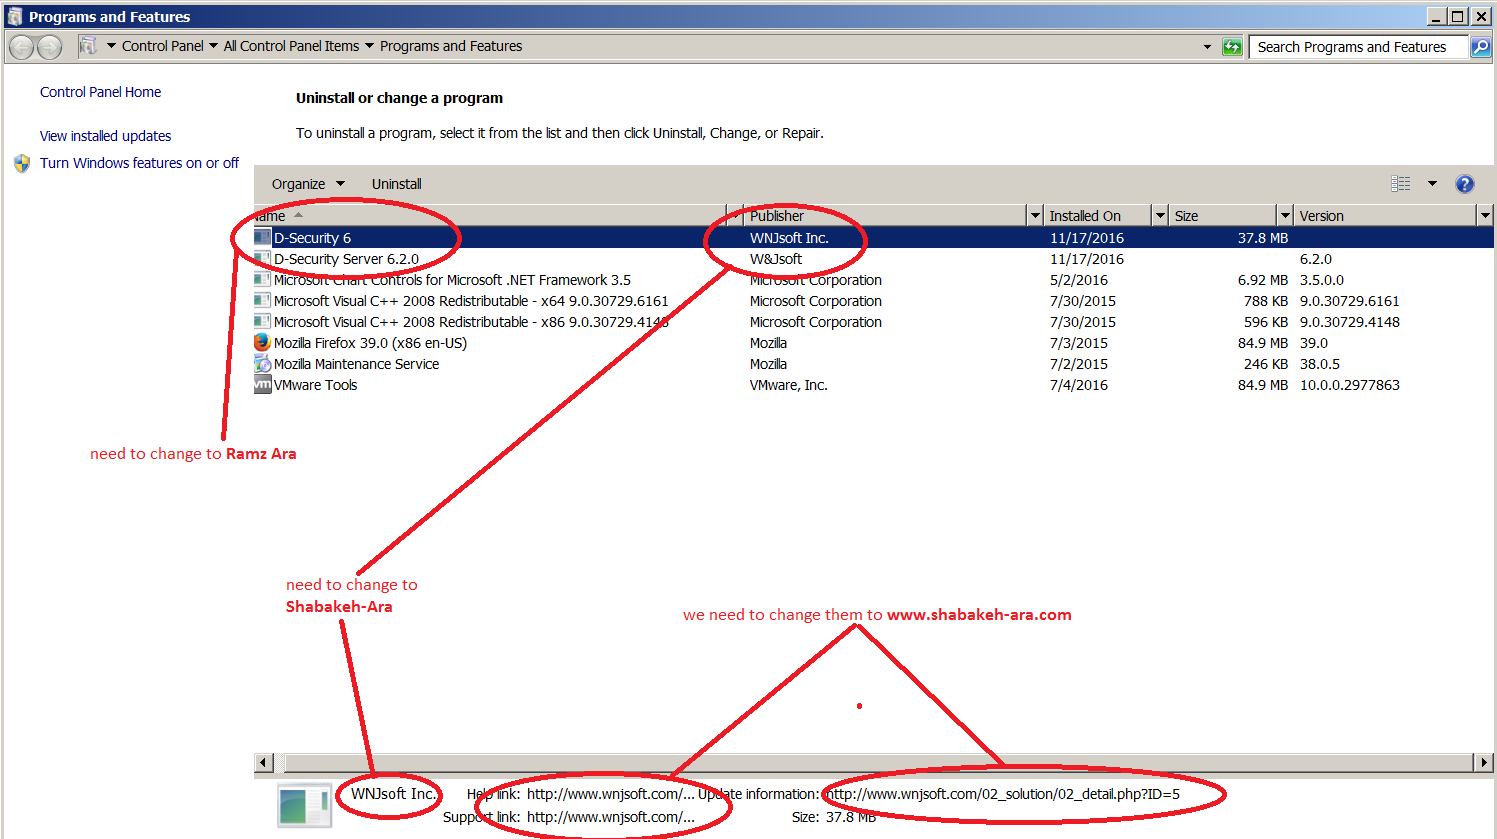Image resolution: width=1497 pixels, height=839 pixels.
Task: Click the Uninstall toolbar button
Action: coord(396,184)
